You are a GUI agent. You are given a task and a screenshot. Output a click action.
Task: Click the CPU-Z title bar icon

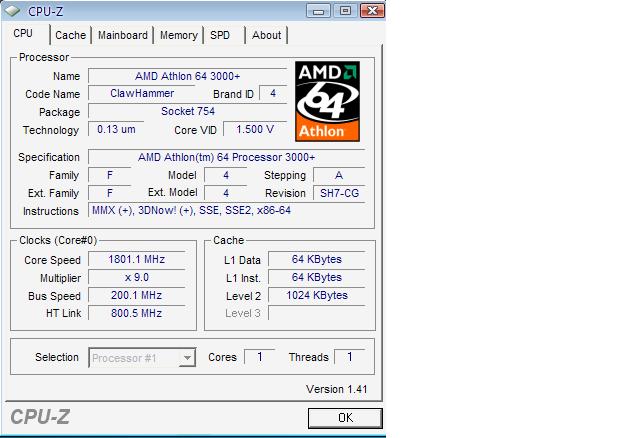pos(12,11)
